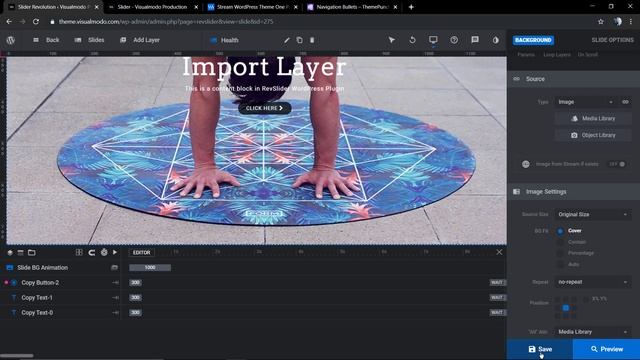
Task: Select the Copy Text-1 layer
Action: (60, 298)
